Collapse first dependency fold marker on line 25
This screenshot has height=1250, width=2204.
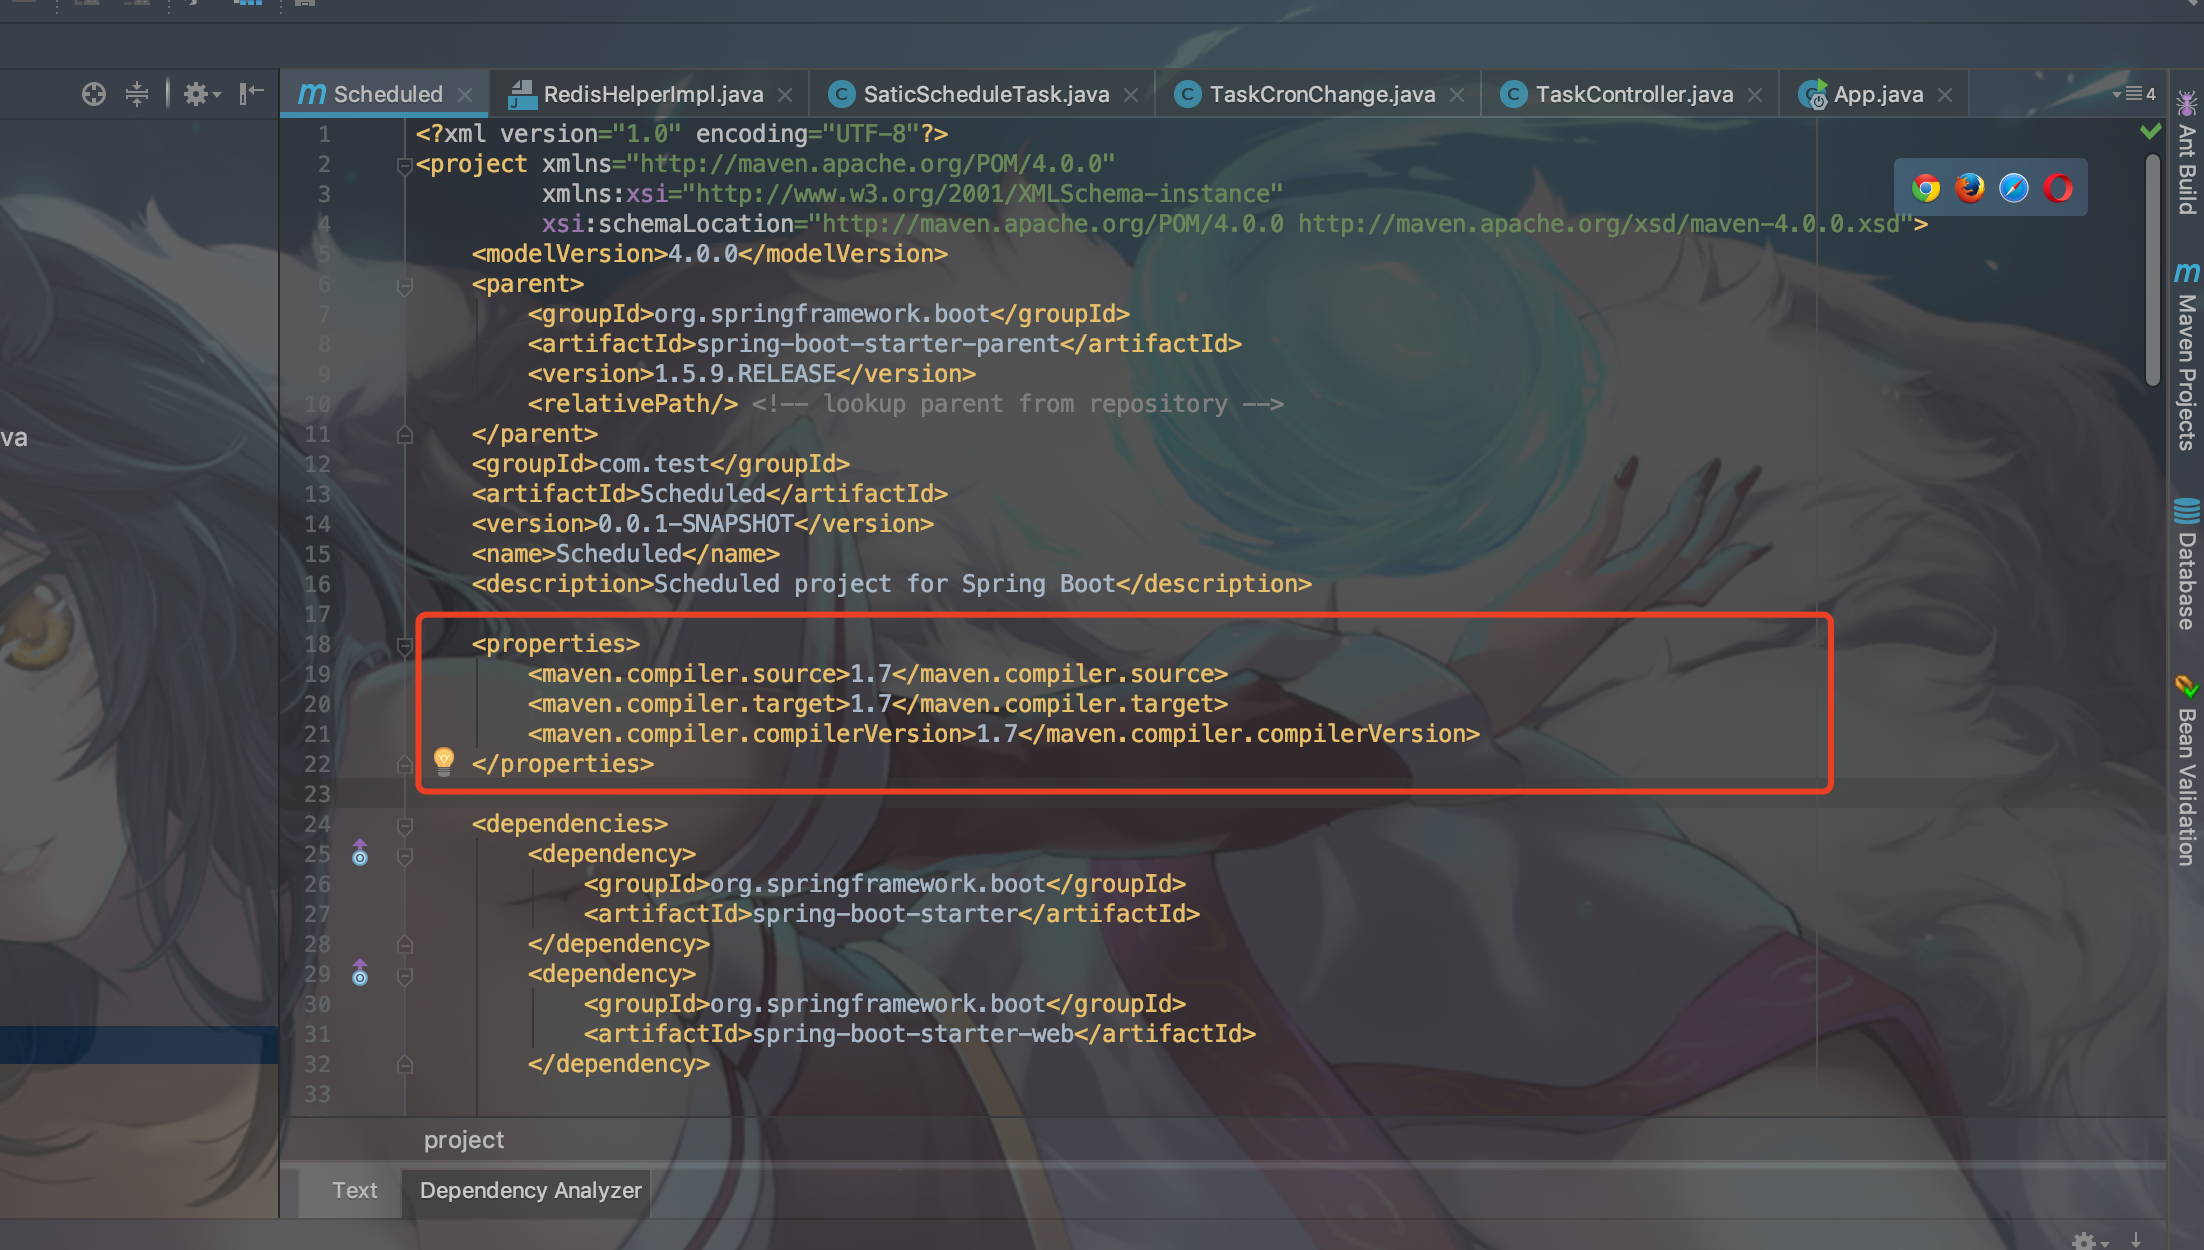[405, 856]
